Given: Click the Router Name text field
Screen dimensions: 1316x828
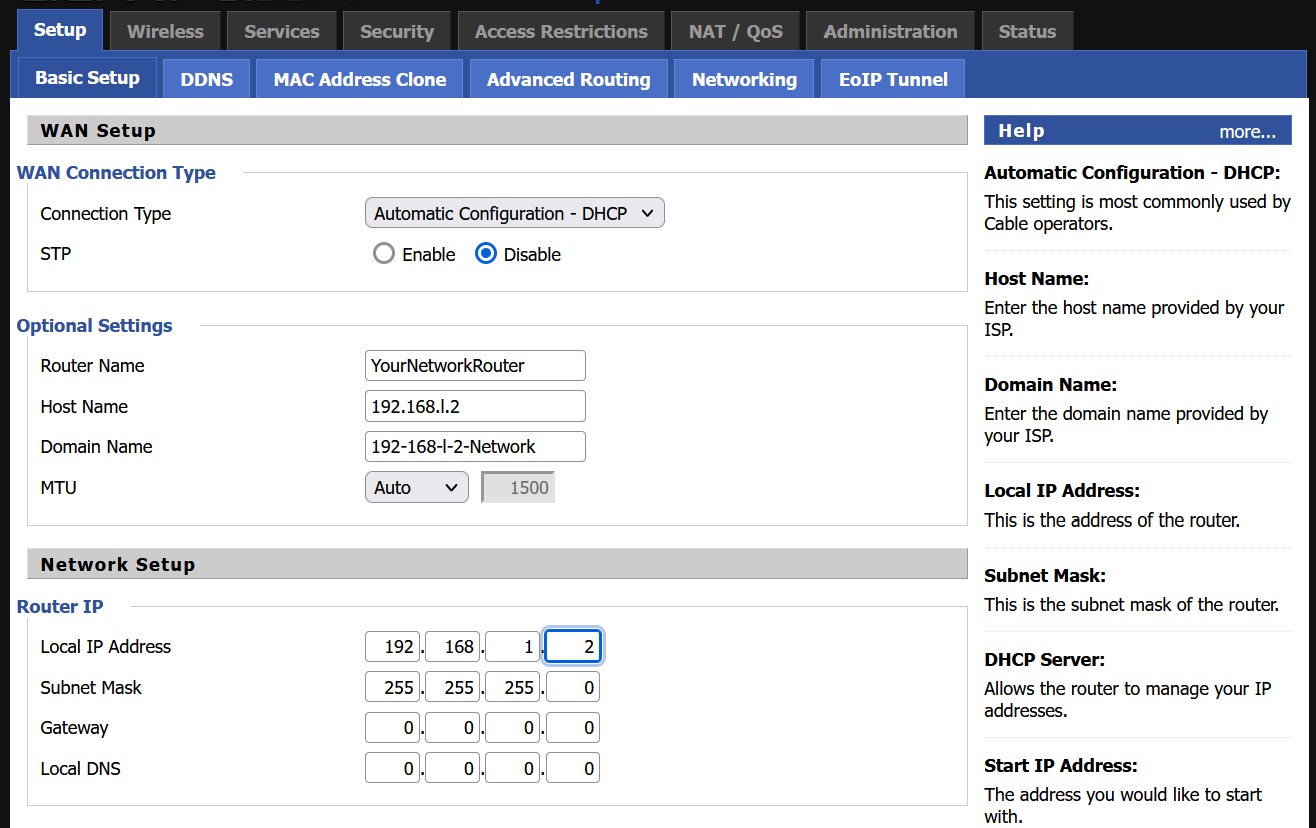Looking at the screenshot, I should point(475,365).
